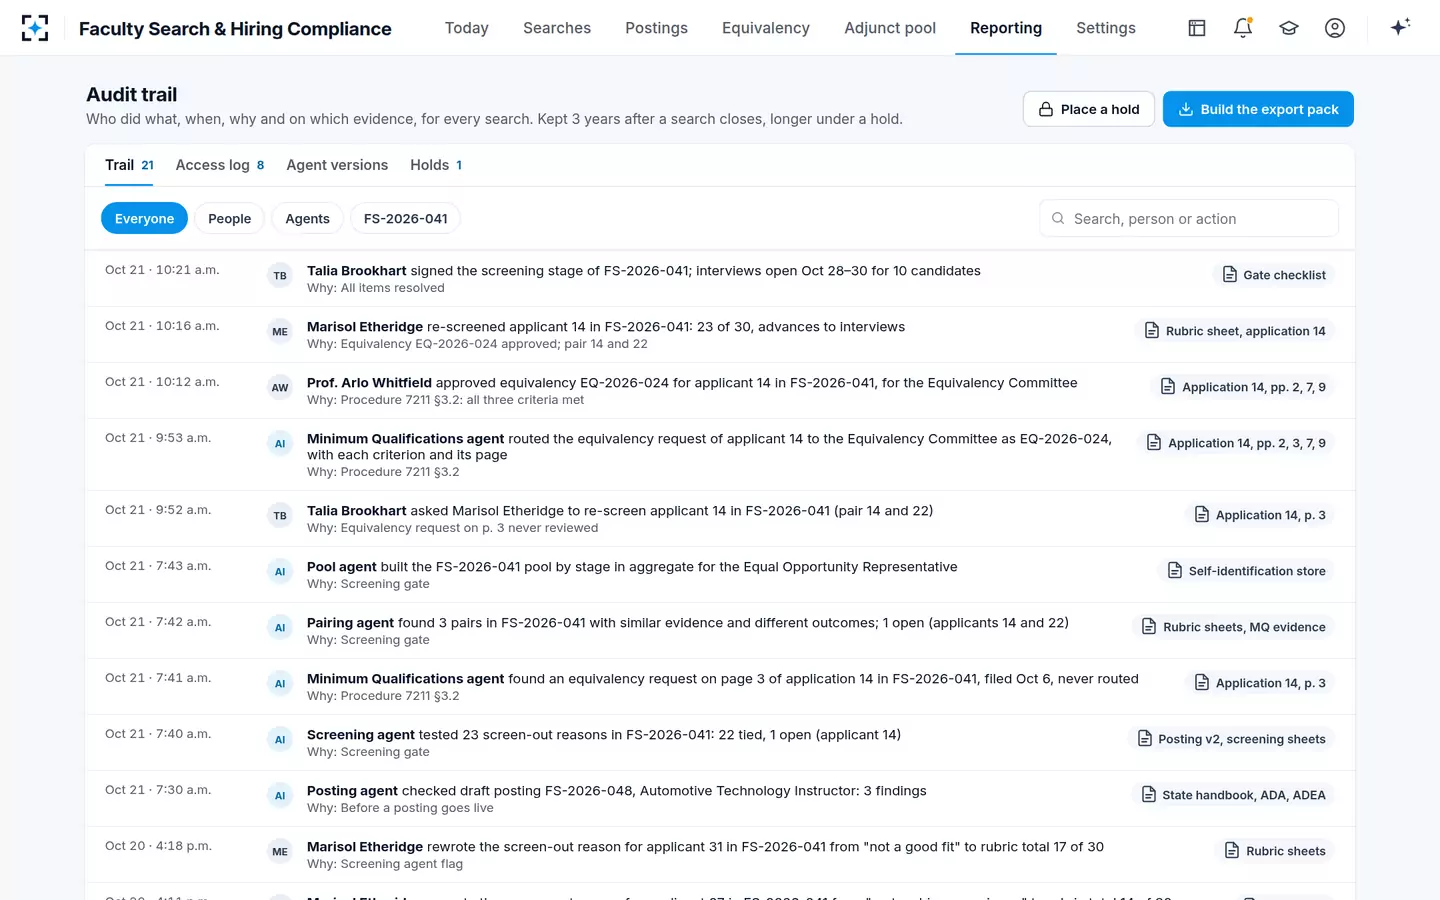Open Settings in the top navigation
This screenshot has height=900, width=1440.
click(x=1106, y=28)
